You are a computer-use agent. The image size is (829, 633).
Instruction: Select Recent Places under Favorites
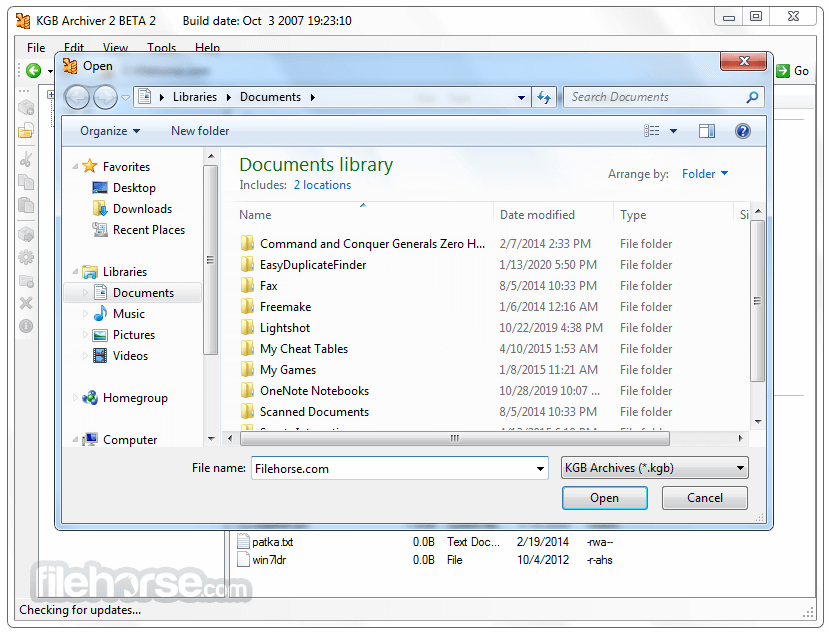149,230
